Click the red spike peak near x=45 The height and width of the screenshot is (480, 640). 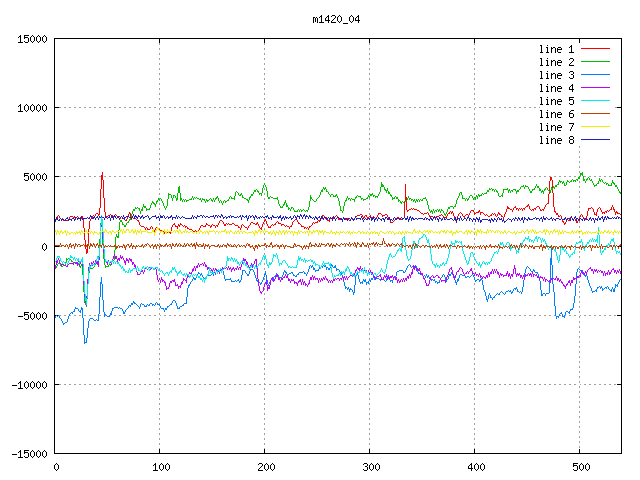(102, 173)
